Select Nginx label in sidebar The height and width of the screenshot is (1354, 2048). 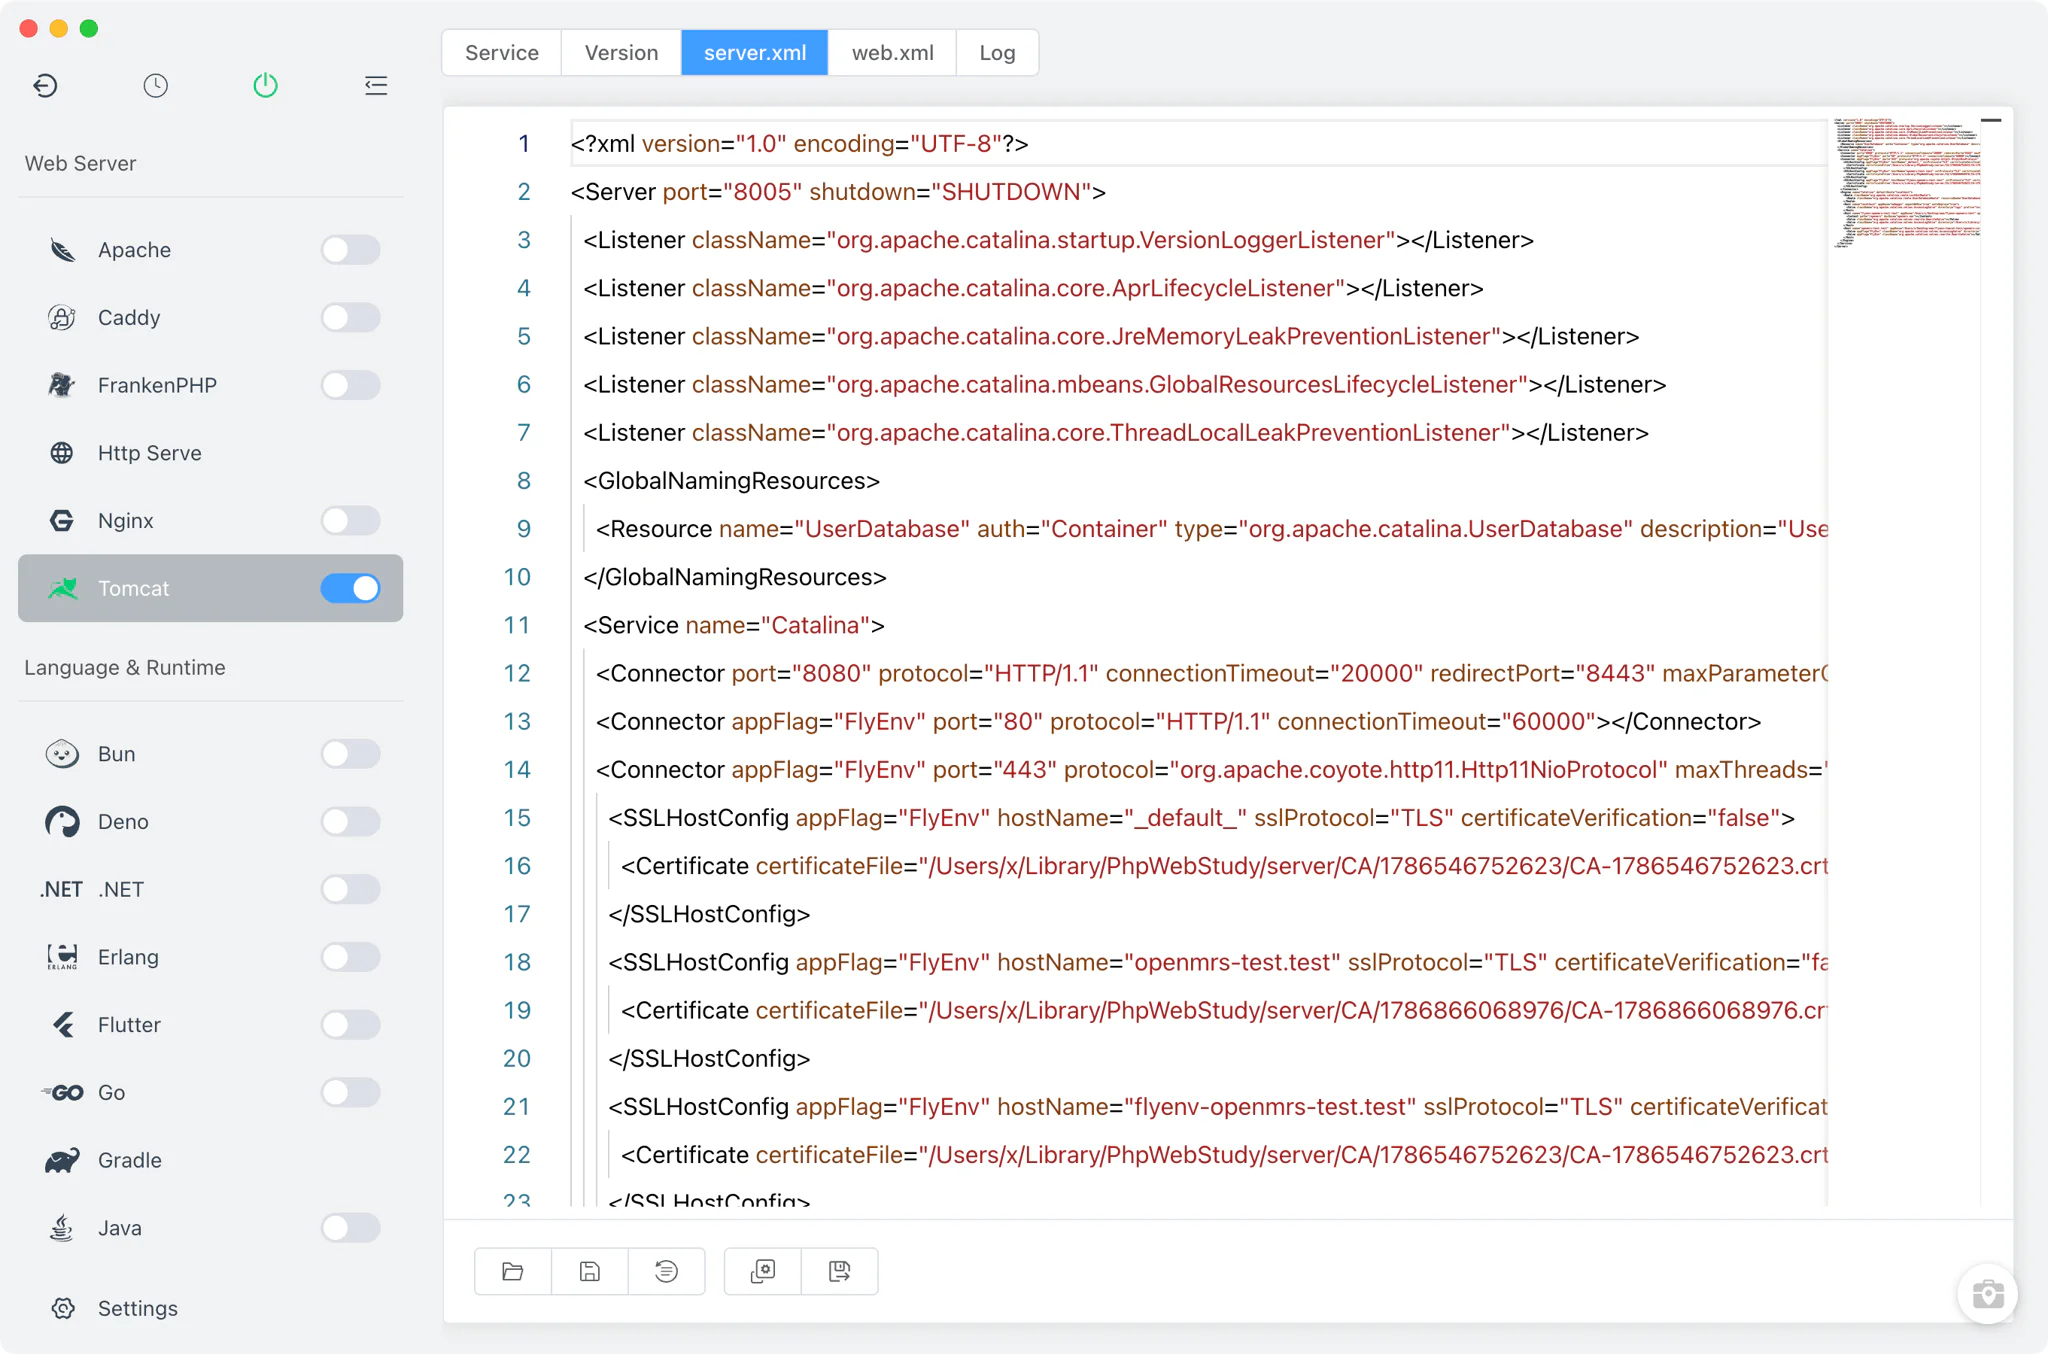point(126,521)
